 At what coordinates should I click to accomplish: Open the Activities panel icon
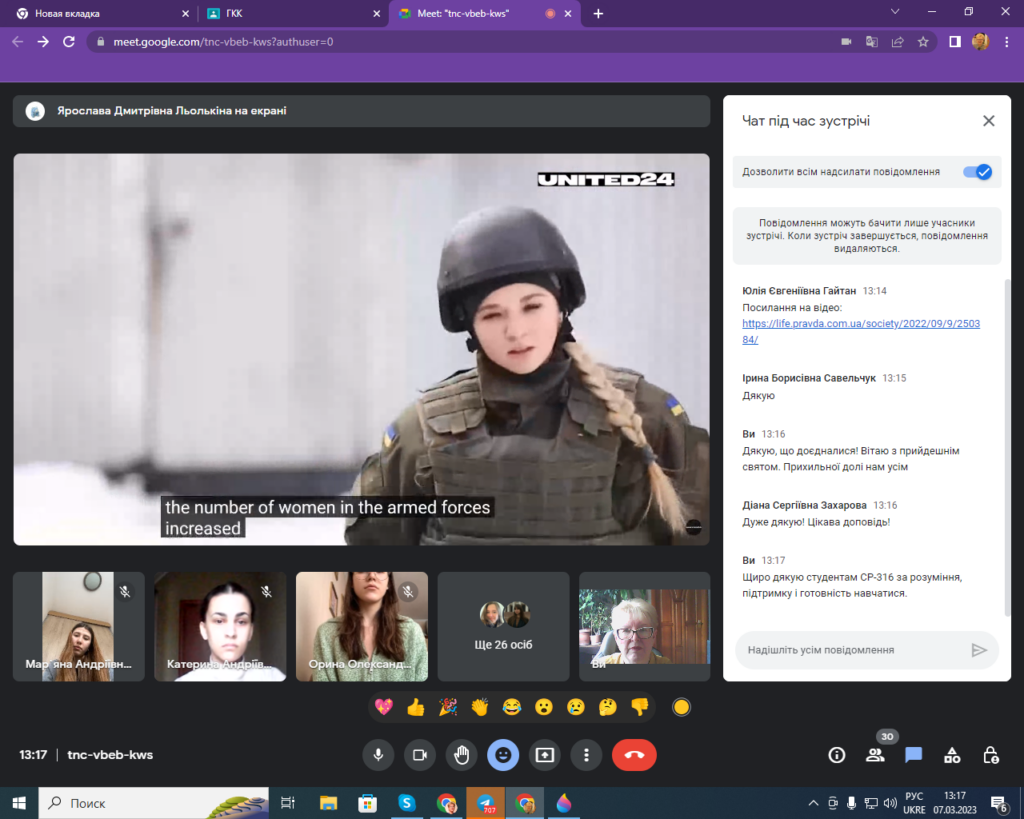point(952,755)
